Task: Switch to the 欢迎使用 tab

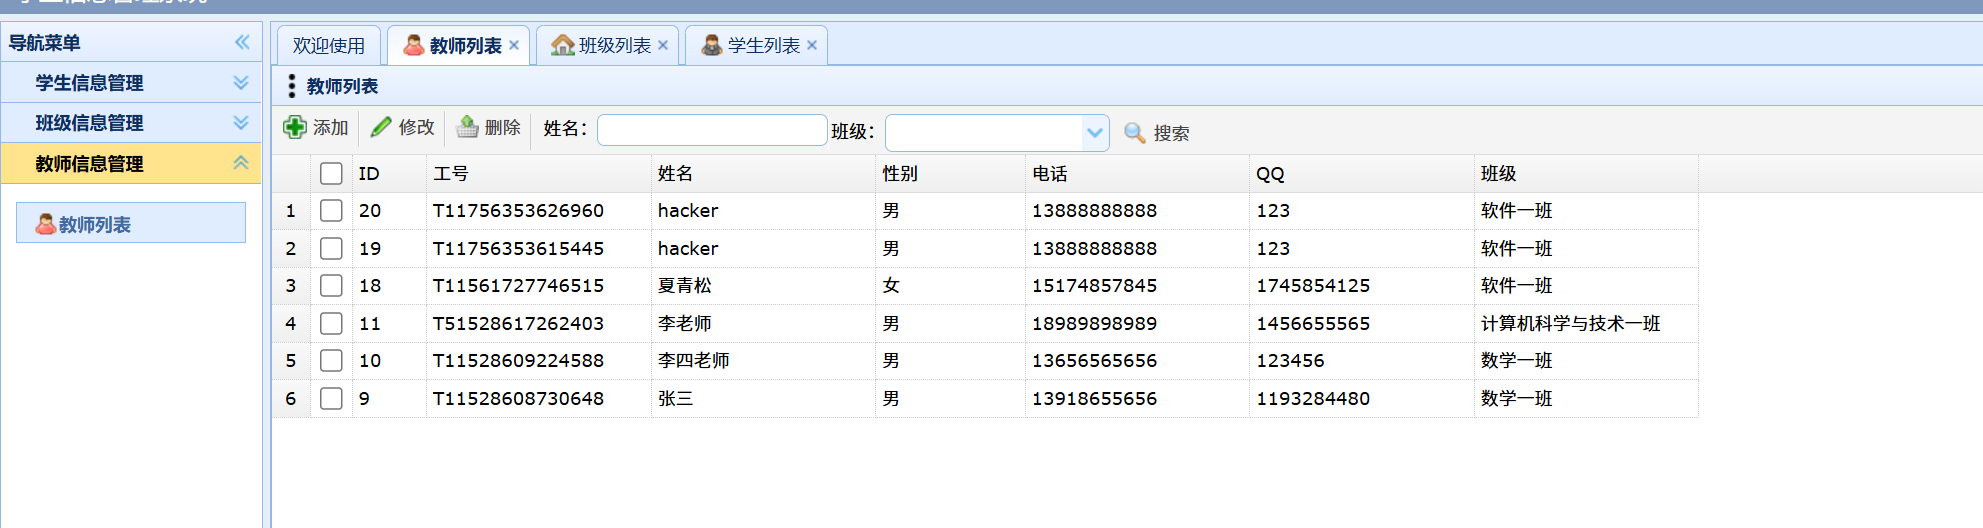Action: click(328, 45)
